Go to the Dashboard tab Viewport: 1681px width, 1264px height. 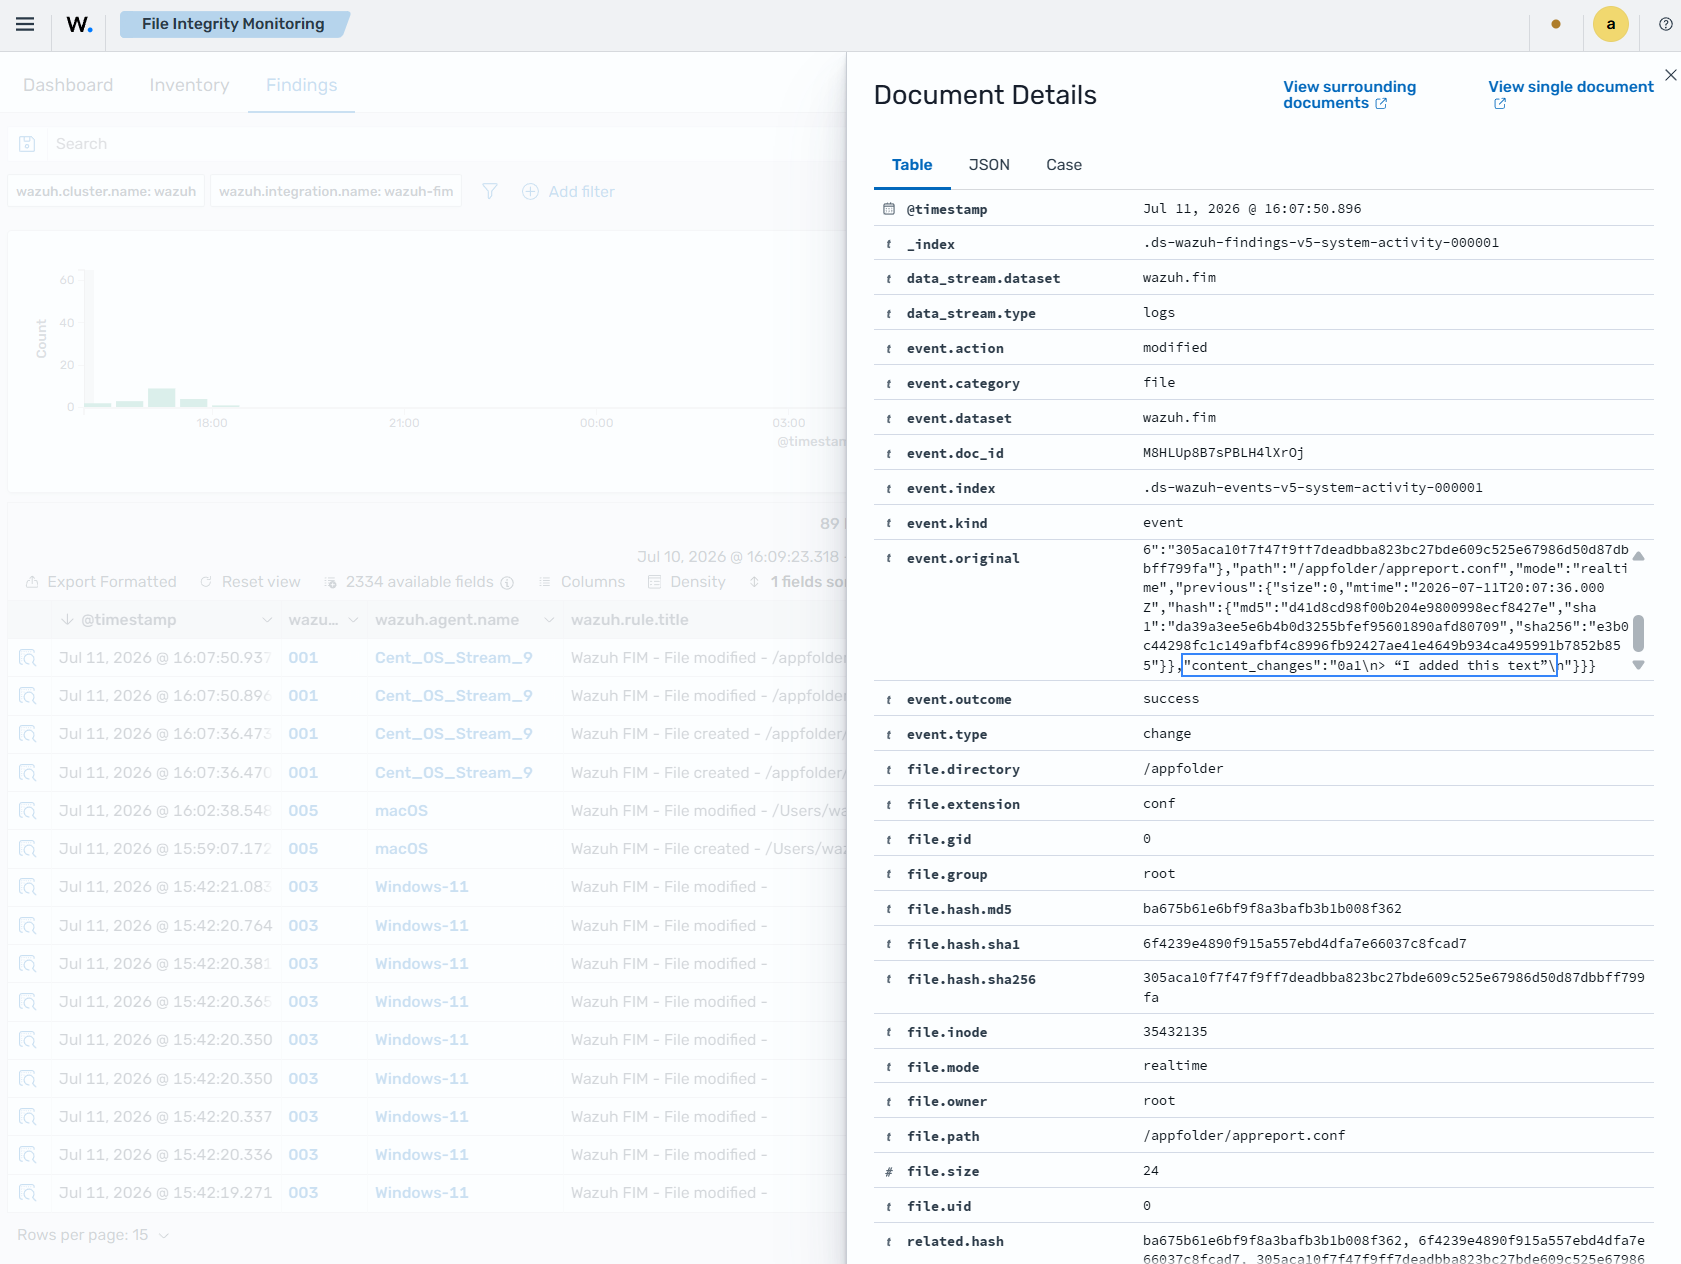pos(68,85)
